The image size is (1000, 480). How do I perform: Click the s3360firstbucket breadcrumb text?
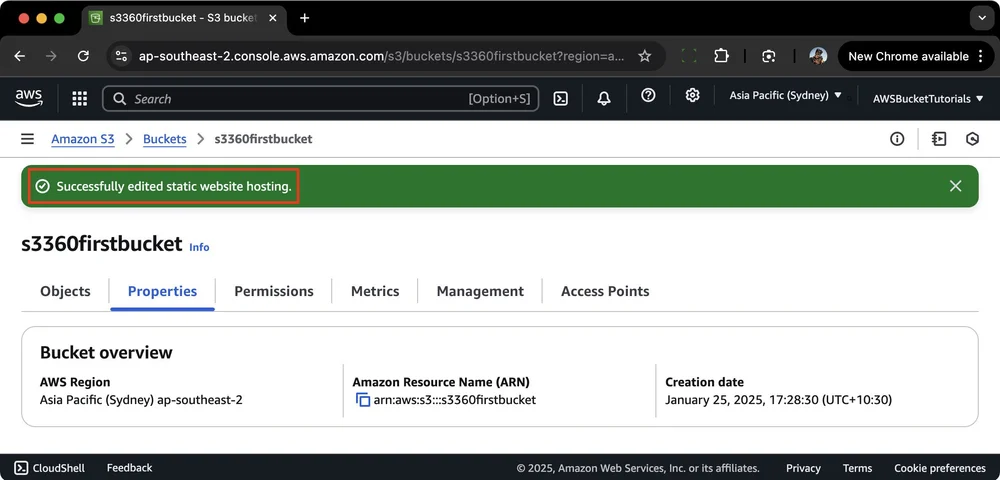coord(263,139)
